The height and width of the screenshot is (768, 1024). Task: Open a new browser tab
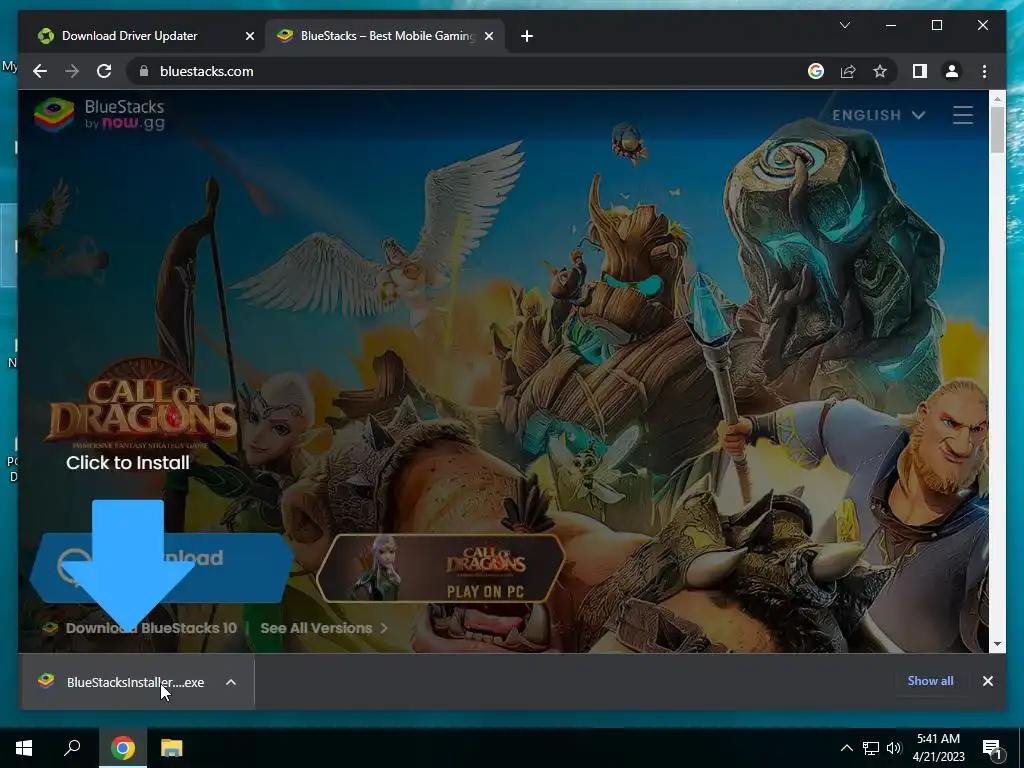527,36
